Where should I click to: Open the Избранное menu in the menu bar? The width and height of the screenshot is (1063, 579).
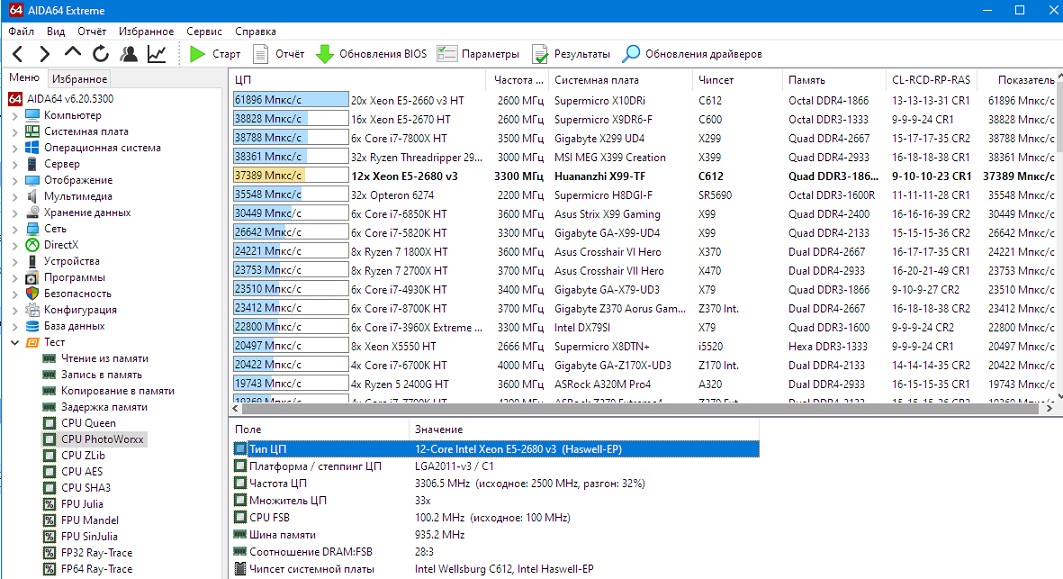(146, 31)
